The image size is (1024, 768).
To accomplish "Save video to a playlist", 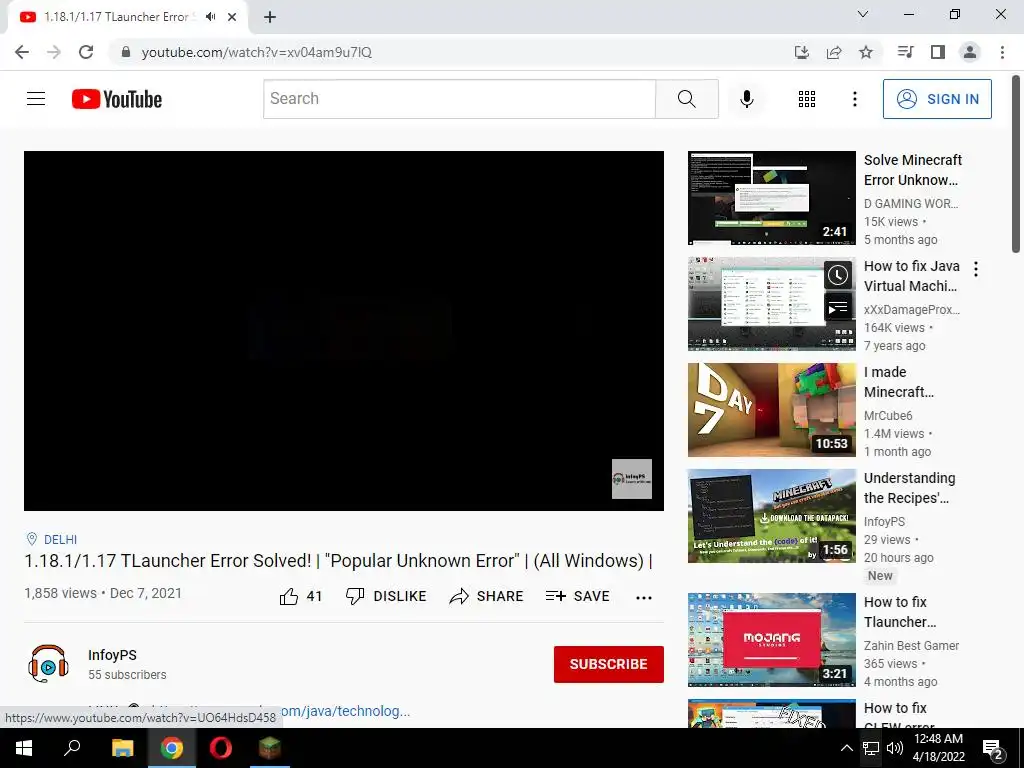I will 577,596.
